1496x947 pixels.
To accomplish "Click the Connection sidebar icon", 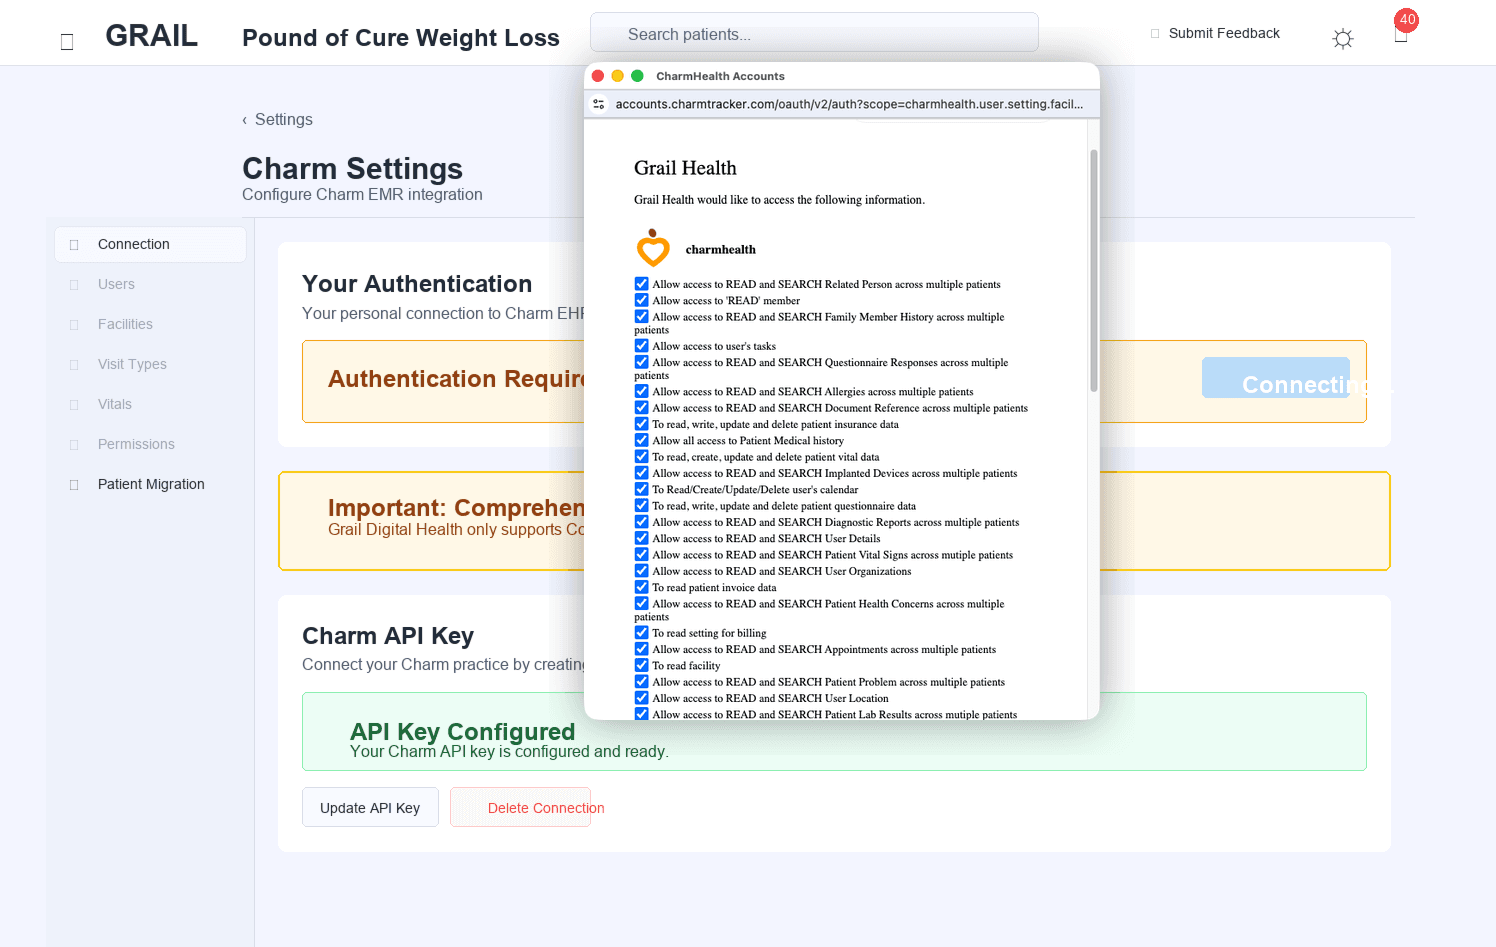I will click(x=74, y=245).
